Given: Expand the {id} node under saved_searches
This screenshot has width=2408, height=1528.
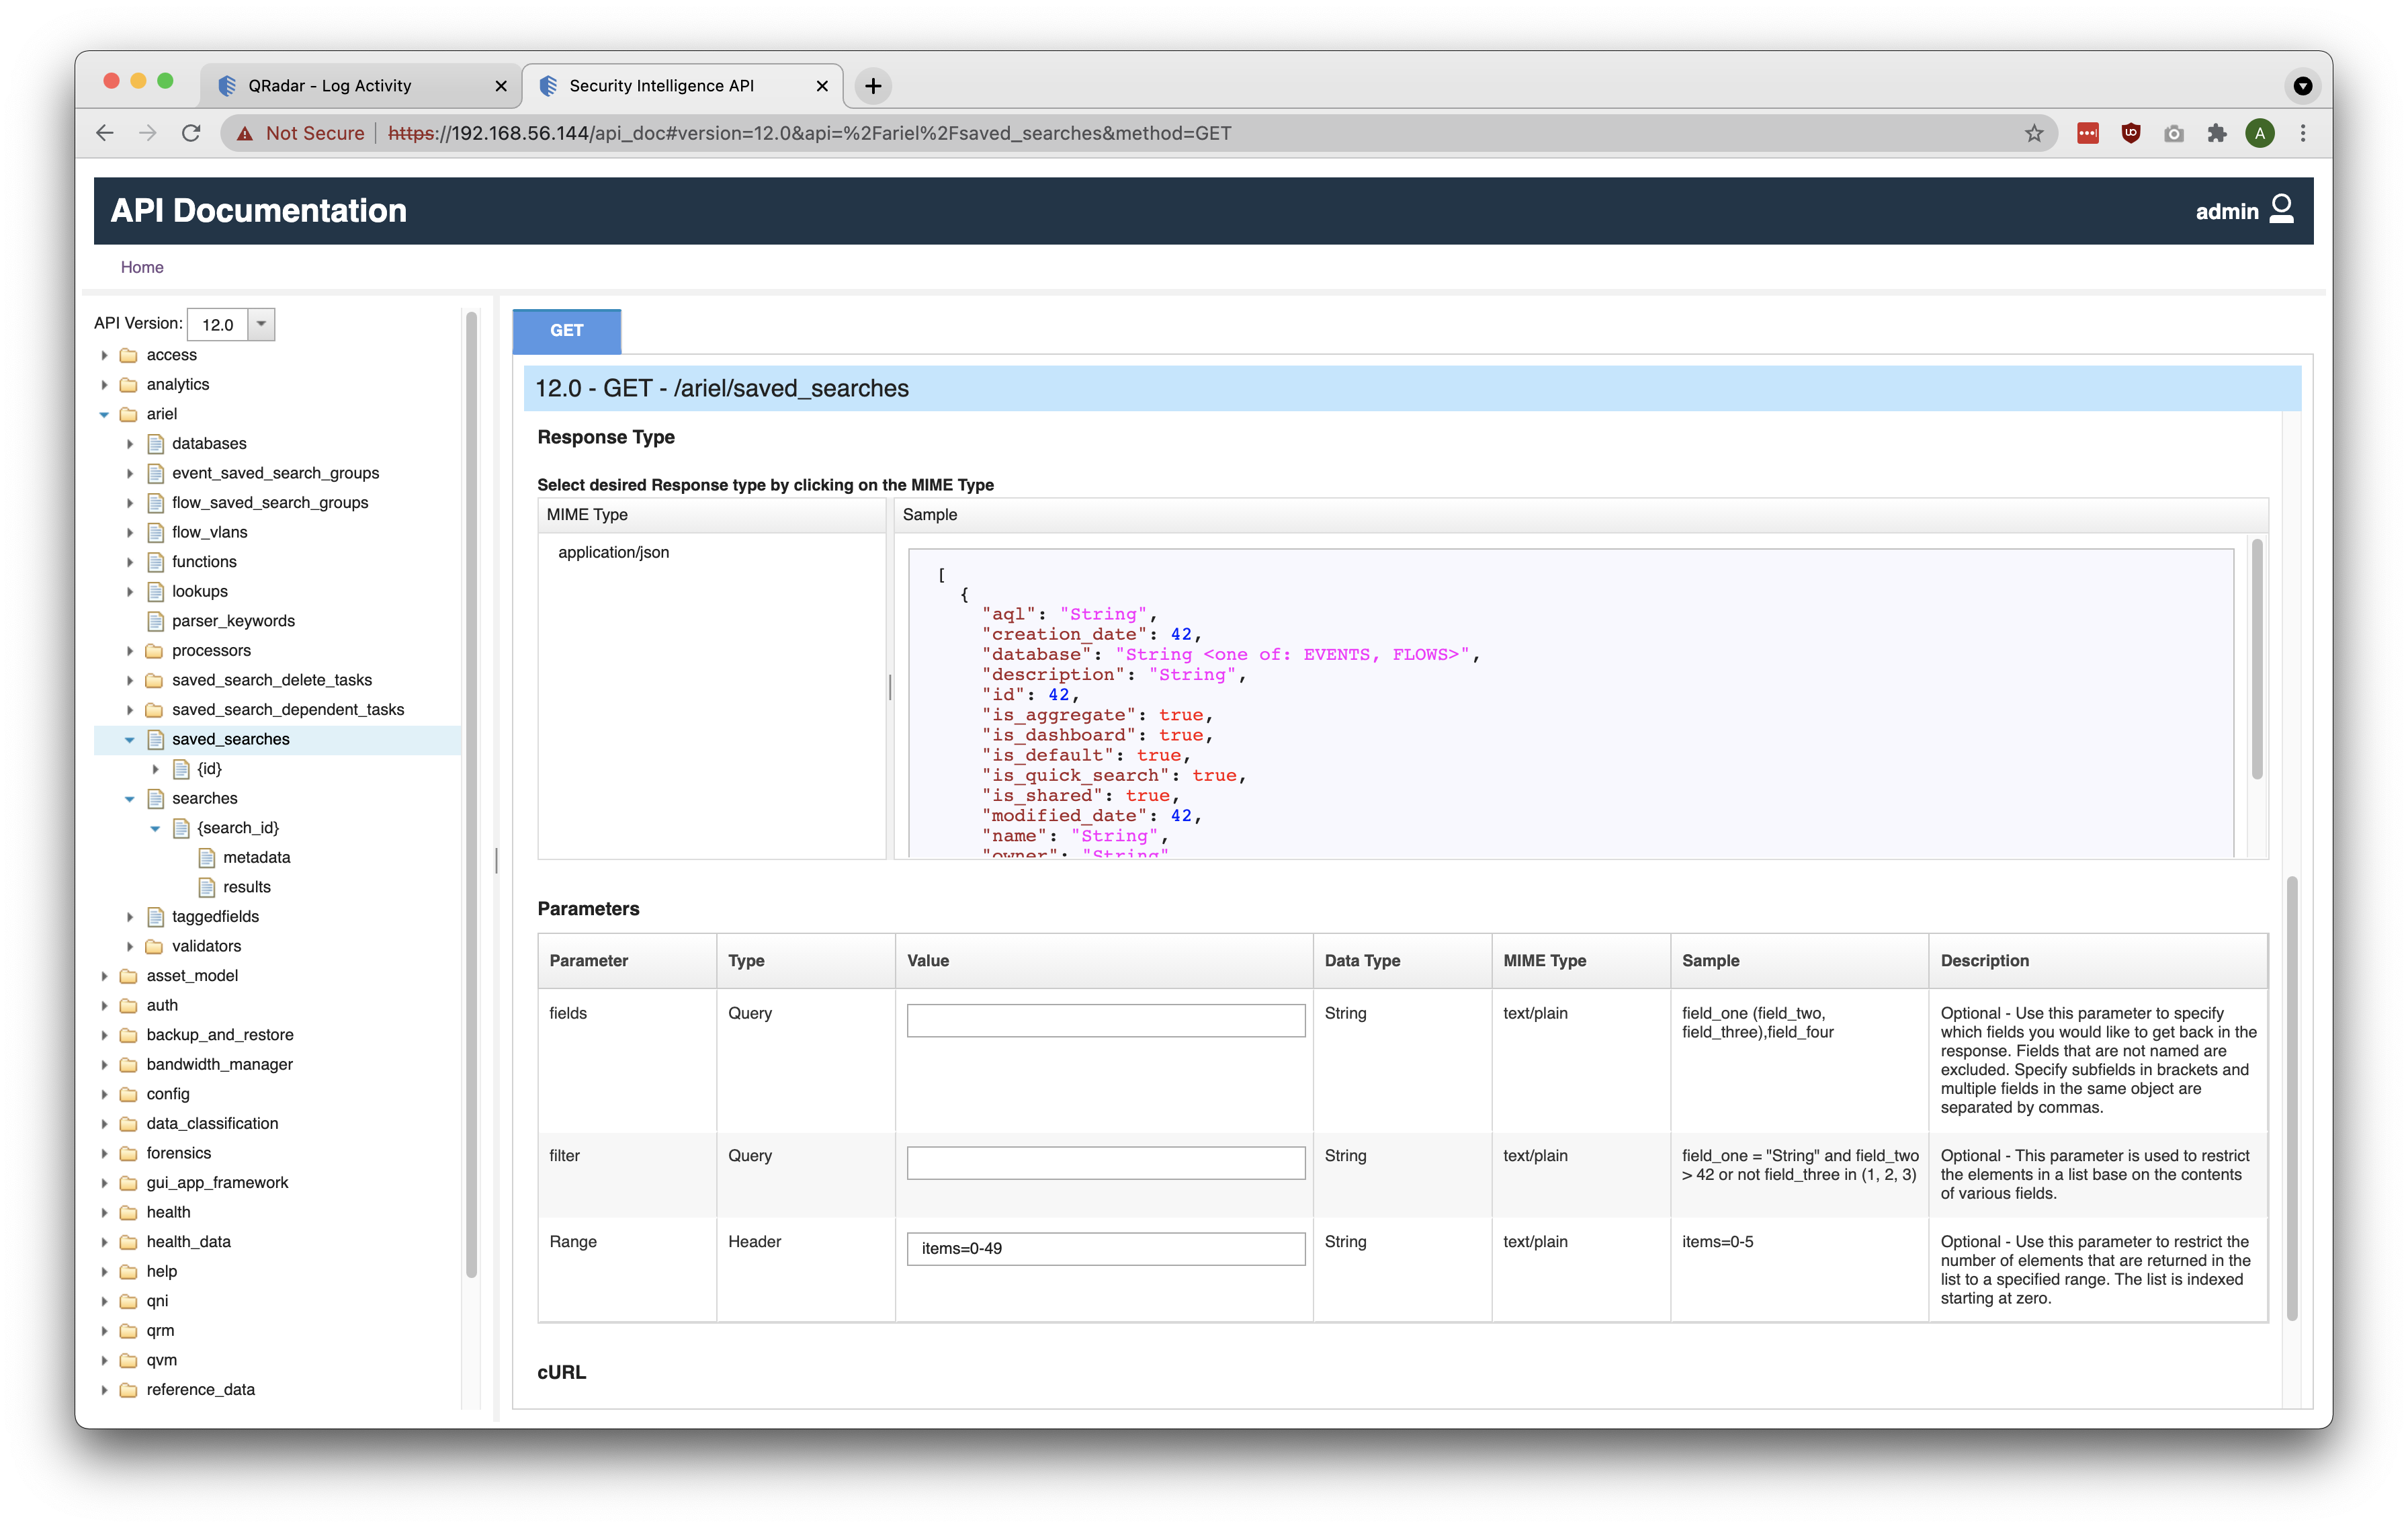Looking at the screenshot, I should tap(155, 769).
